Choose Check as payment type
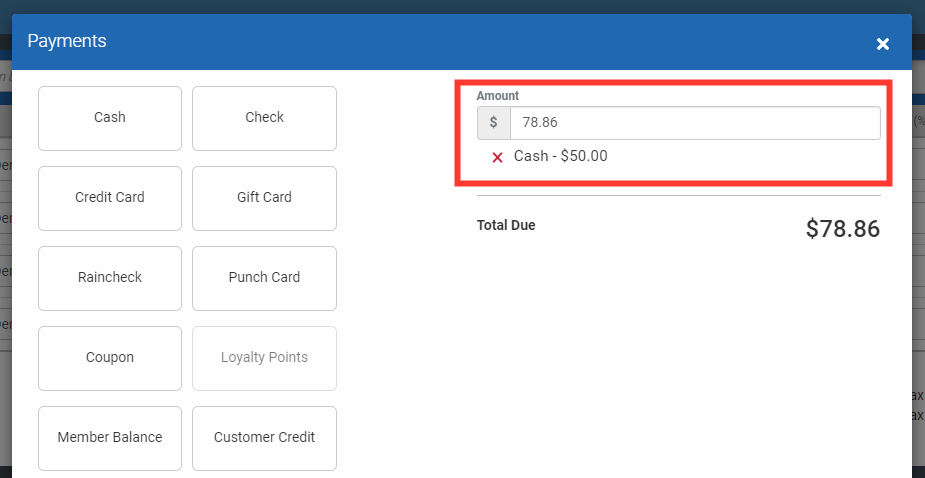Image resolution: width=925 pixels, height=478 pixels. (264, 118)
